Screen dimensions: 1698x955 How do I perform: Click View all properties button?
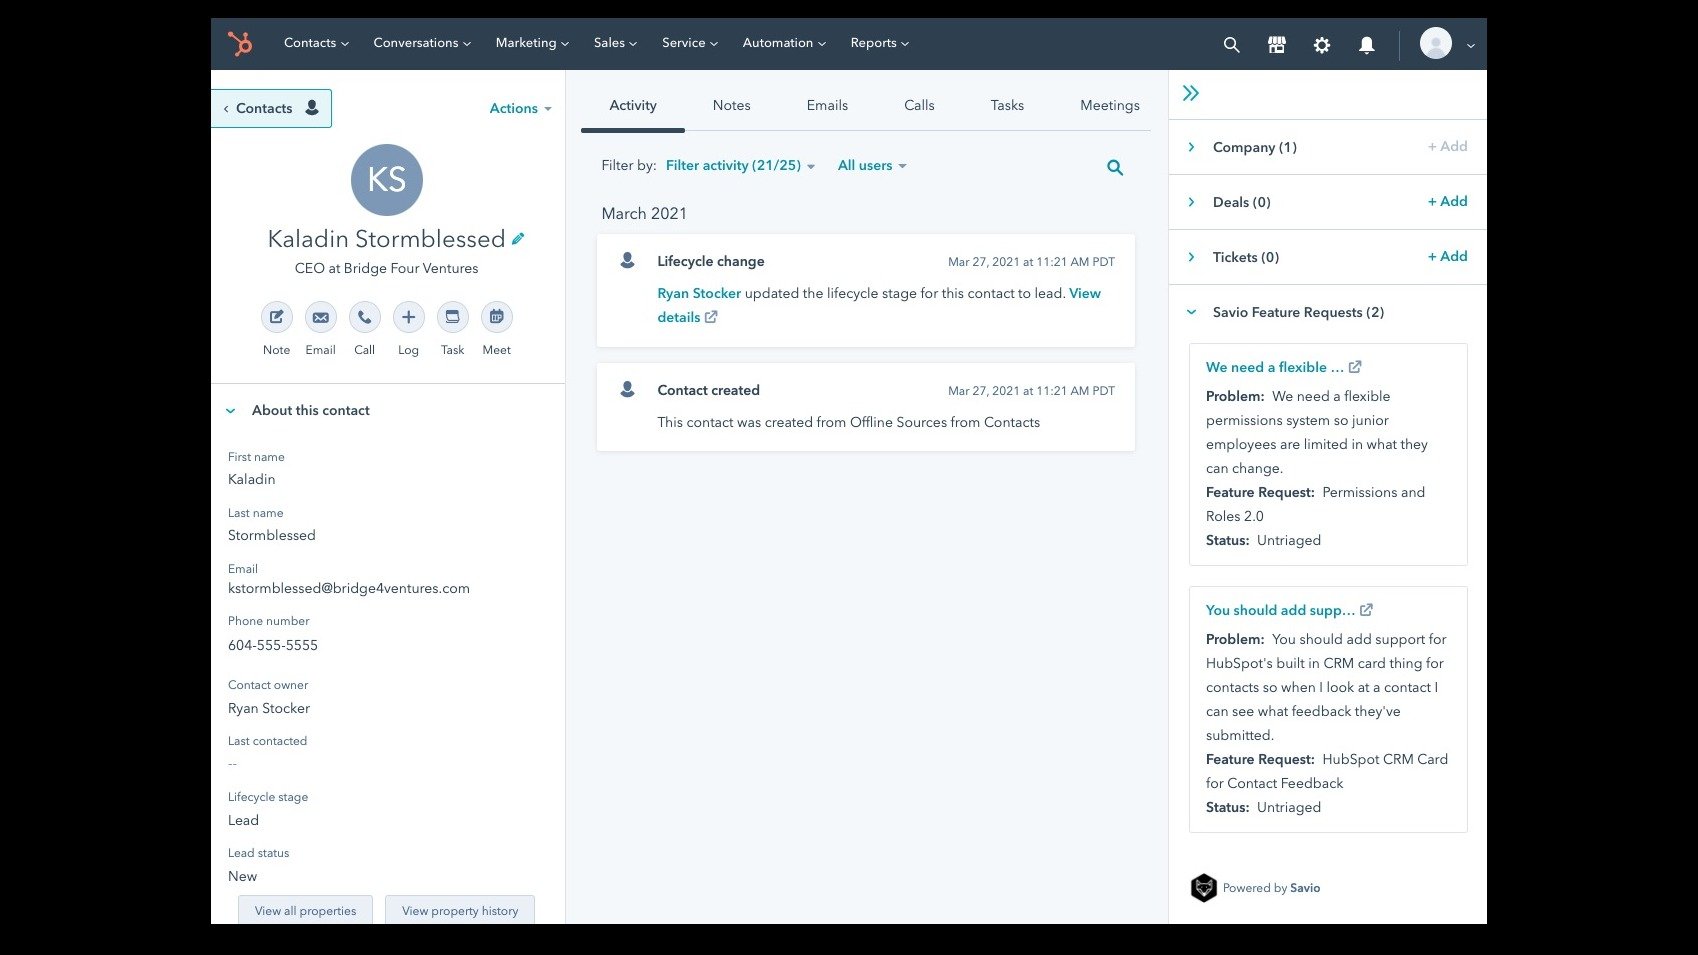[x=305, y=910]
